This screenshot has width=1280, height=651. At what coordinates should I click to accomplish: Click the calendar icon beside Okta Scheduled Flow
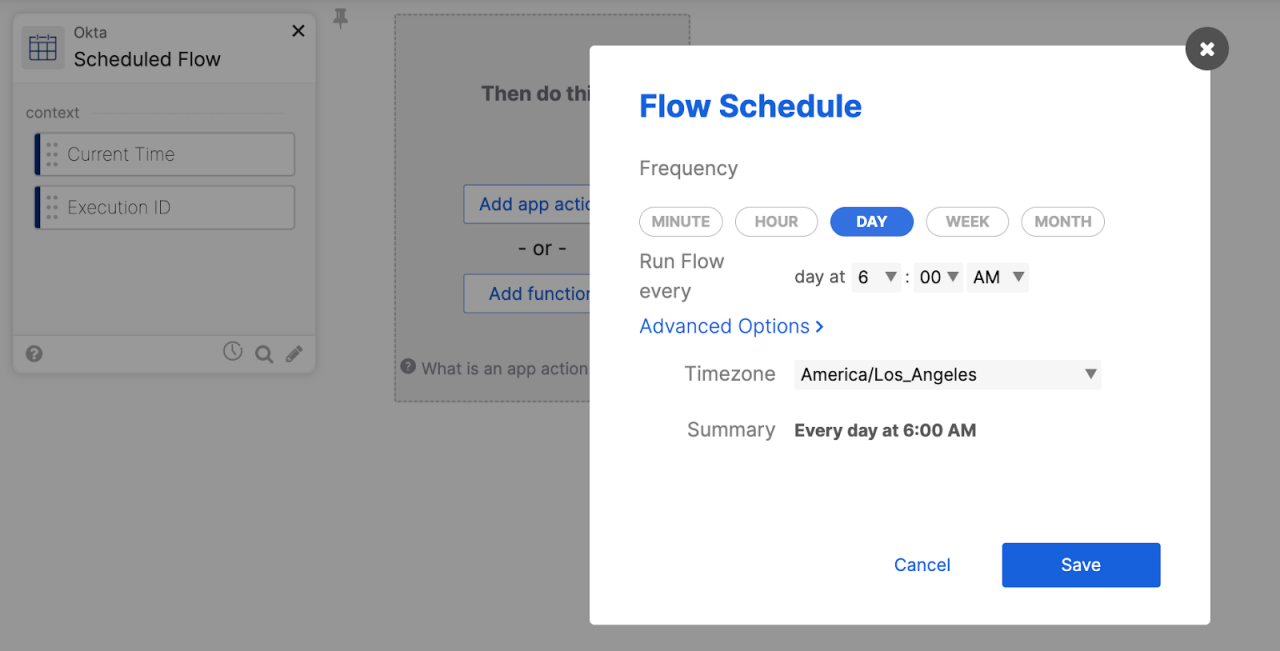coord(41,46)
